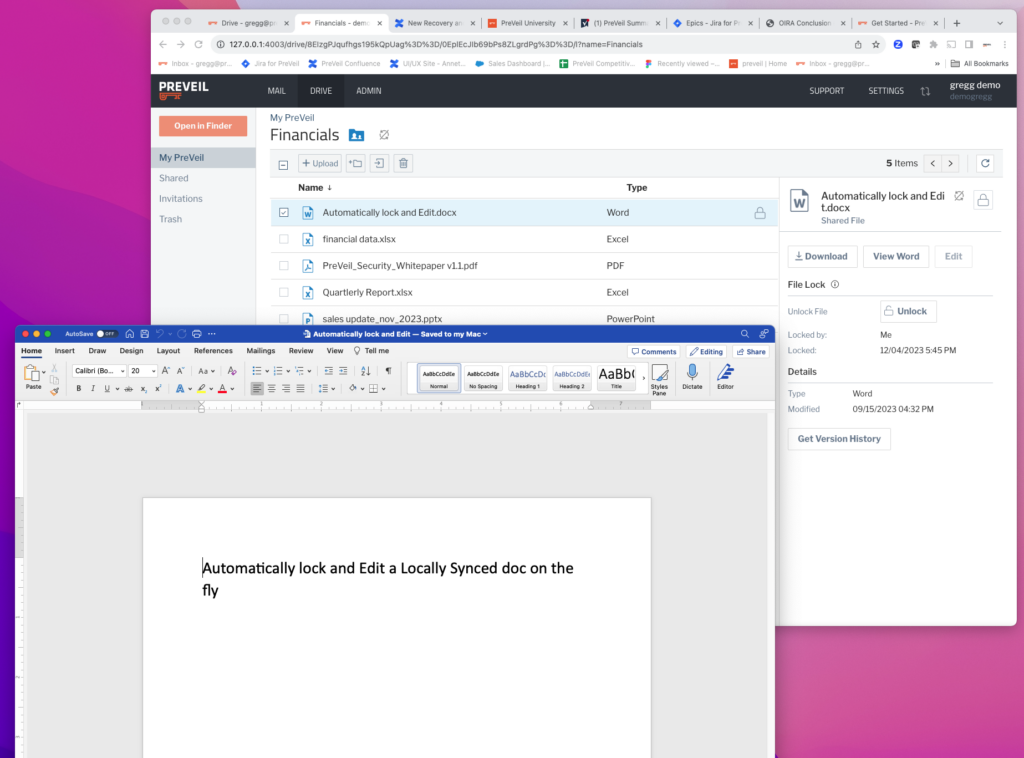Refresh the PreVeil Financials file list
This screenshot has width=1024, height=758.
[x=985, y=163]
